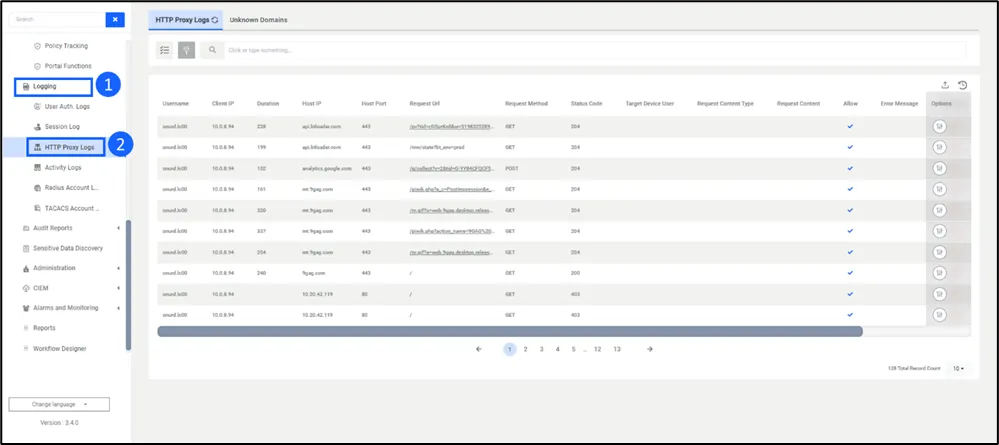Click Allow checkmark in row with duration 228
The height and width of the screenshot is (445, 999).
(x=850, y=126)
